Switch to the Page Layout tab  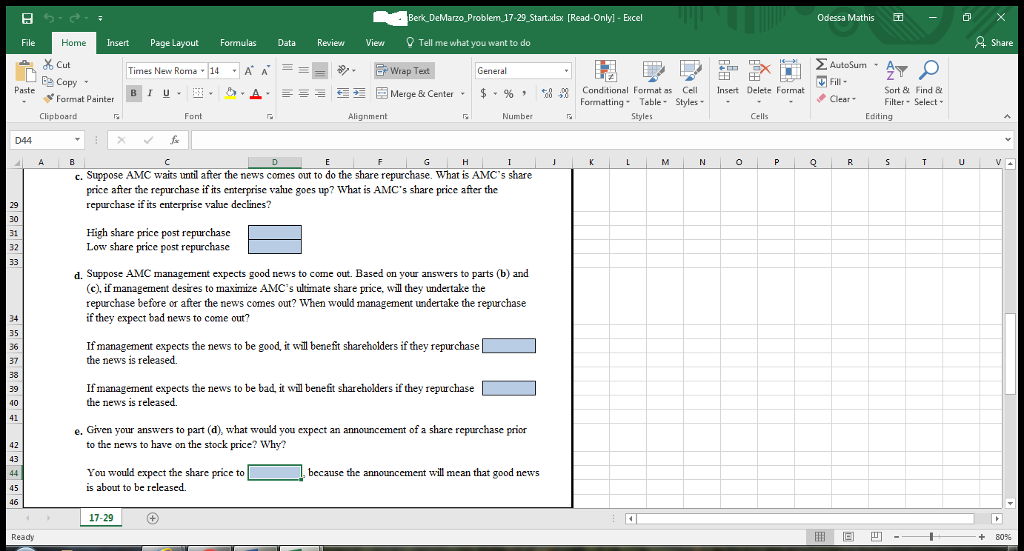[174, 43]
